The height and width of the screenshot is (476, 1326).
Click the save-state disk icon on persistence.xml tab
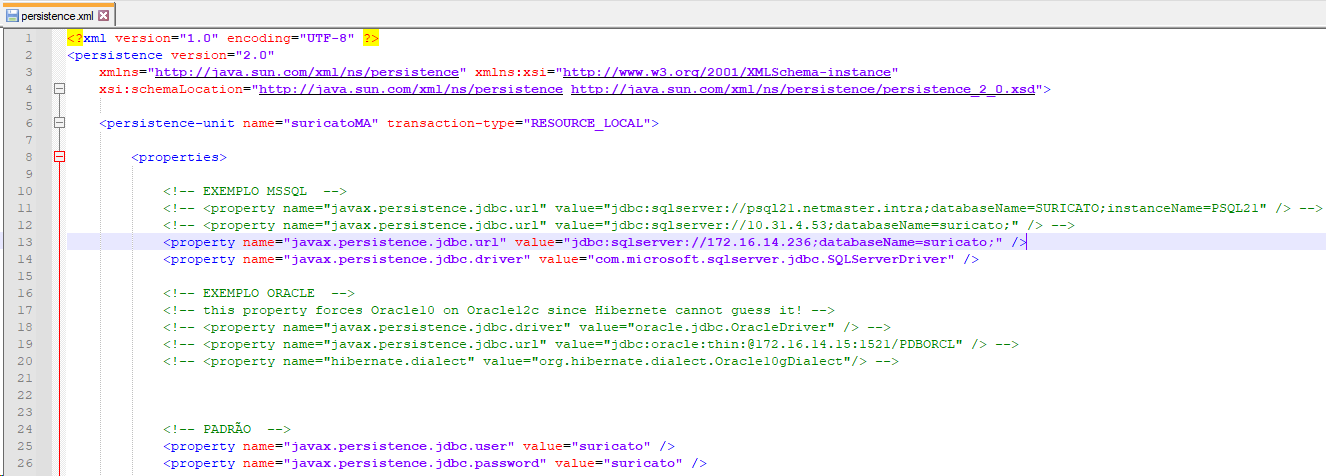point(13,15)
